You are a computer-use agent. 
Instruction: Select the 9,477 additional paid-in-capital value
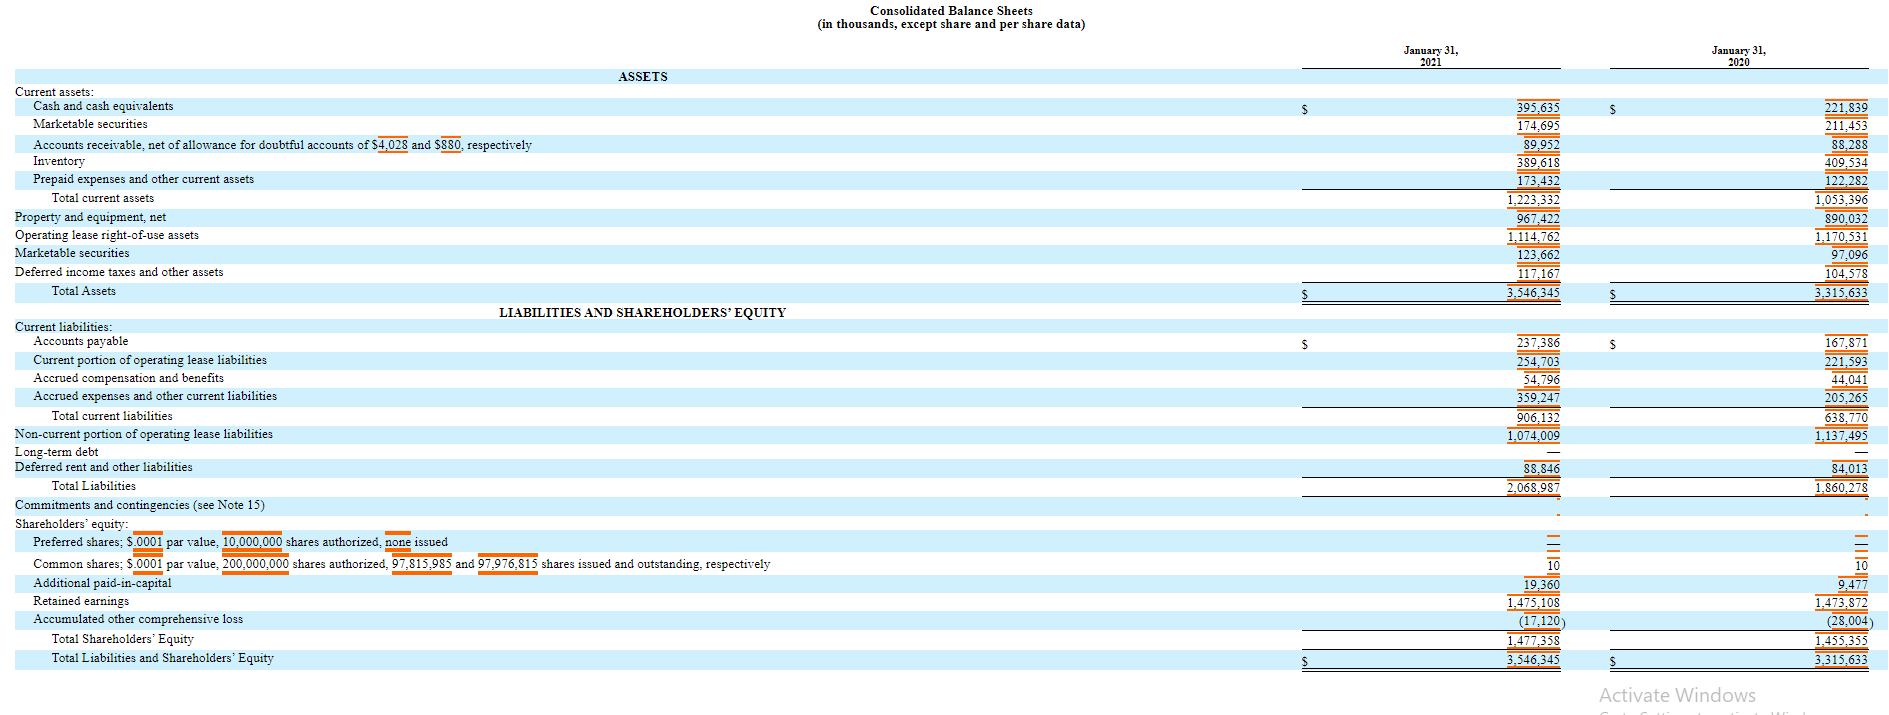tap(1852, 585)
